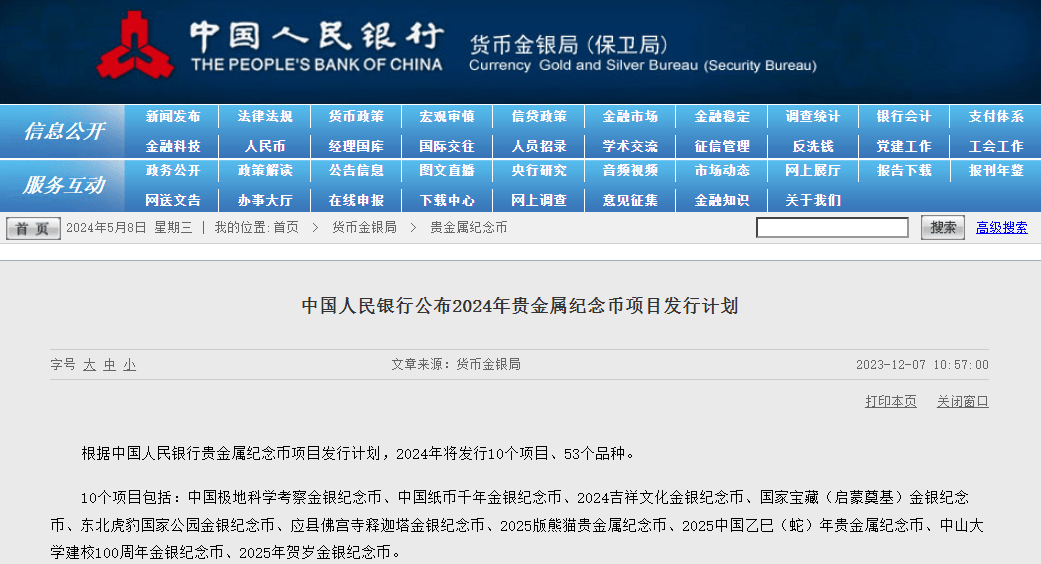This screenshot has width=1041, height=564.
Task: Open 金融知识 menu item
Action: pos(722,200)
